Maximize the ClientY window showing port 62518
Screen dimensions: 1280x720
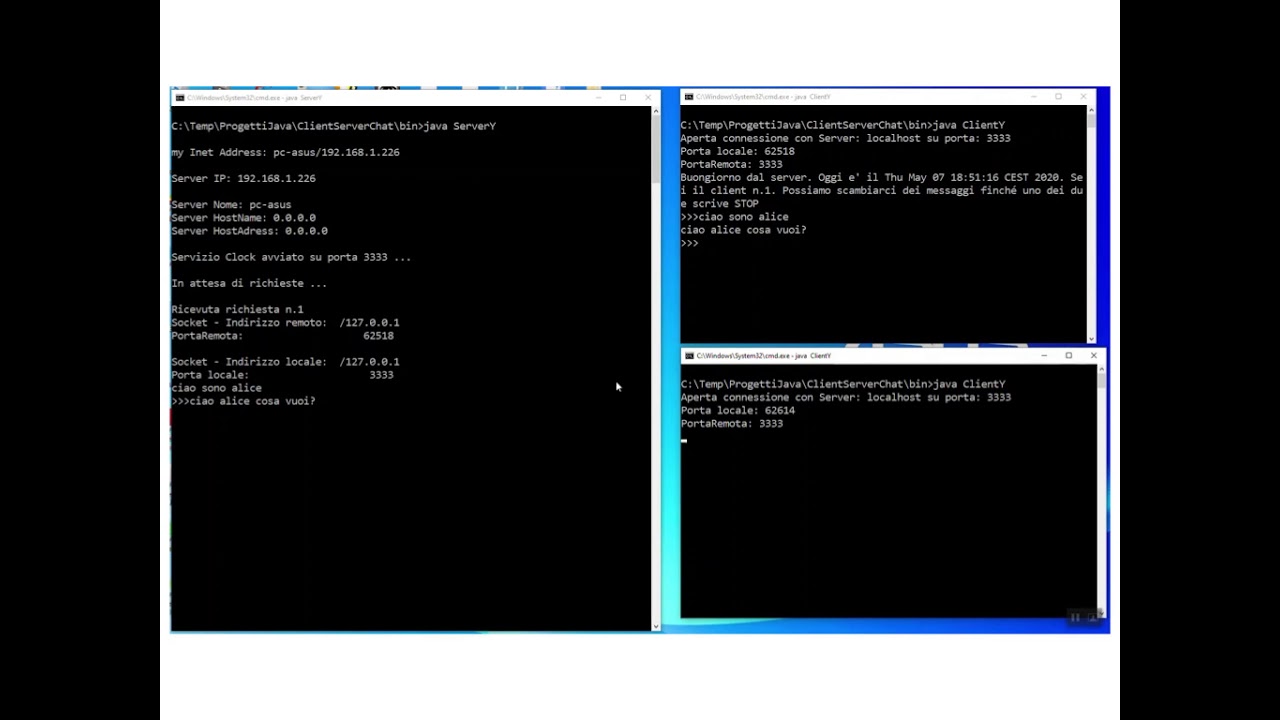1058,97
